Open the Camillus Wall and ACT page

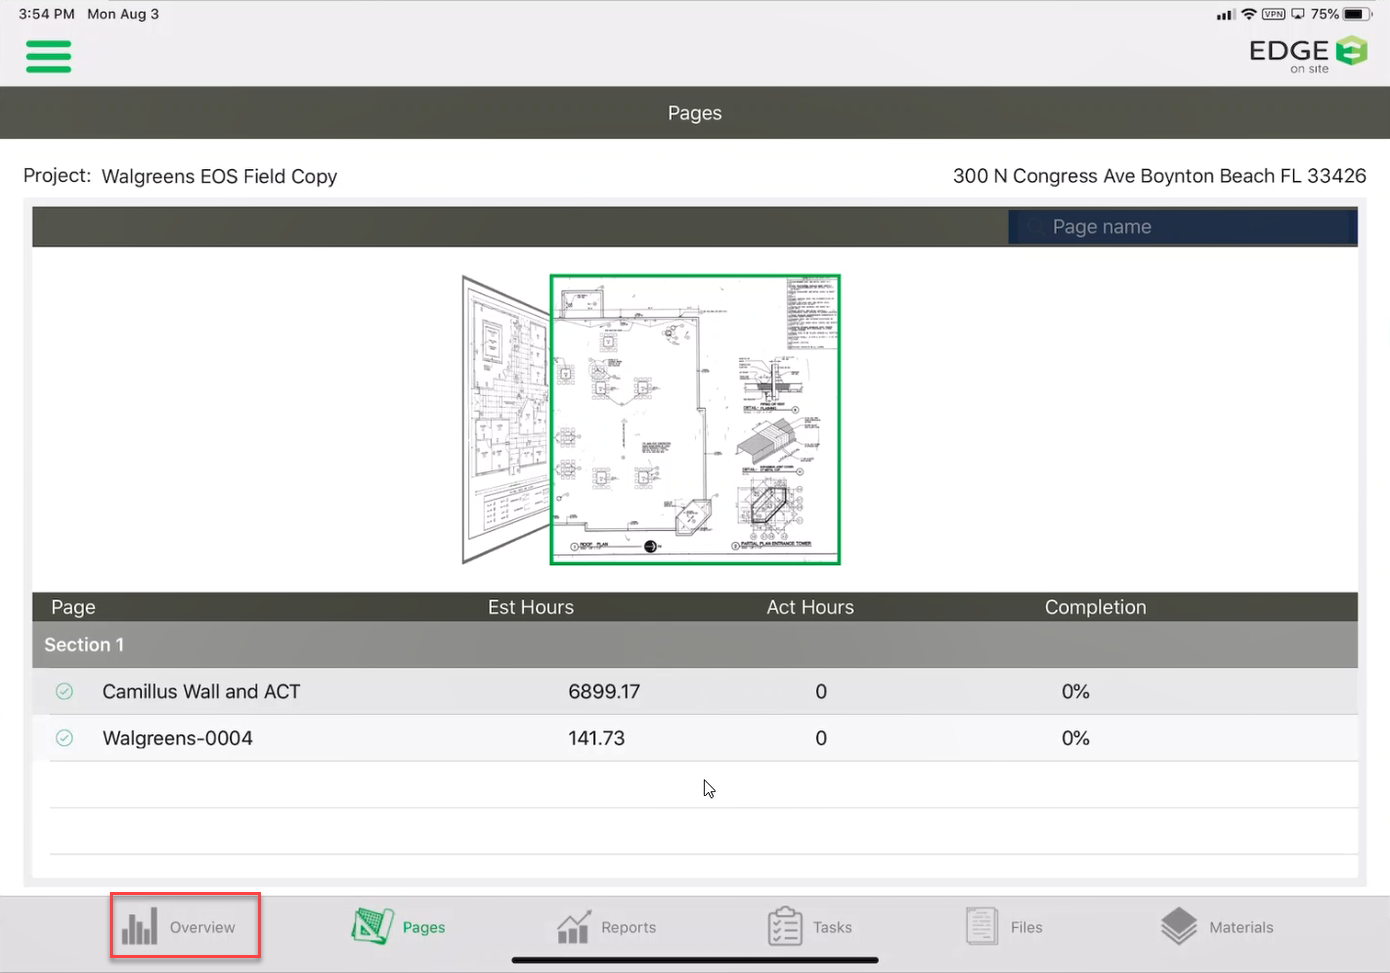click(200, 691)
